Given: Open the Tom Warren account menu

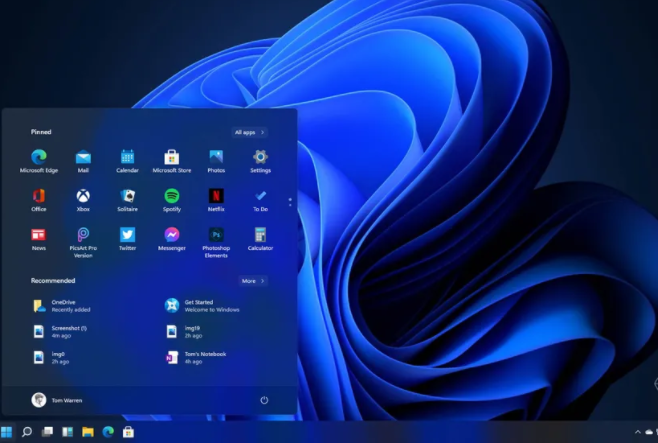Looking at the screenshot, I should pos(58,400).
